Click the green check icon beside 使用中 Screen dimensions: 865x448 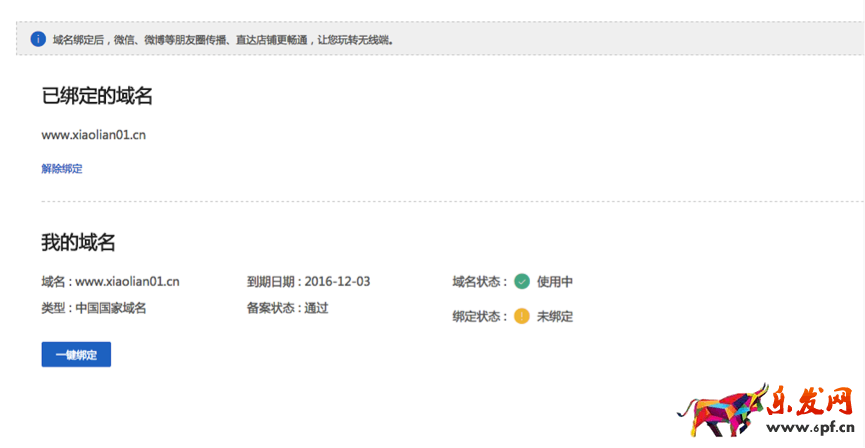[x=521, y=282]
